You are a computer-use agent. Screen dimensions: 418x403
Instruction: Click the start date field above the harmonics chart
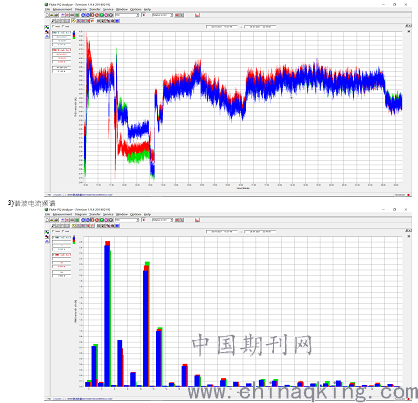click(x=222, y=231)
